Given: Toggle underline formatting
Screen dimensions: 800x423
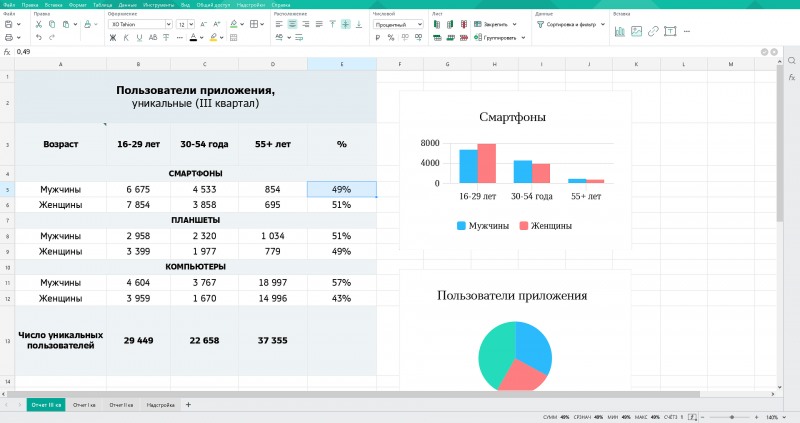Looking at the screenshot, I should 139,38.
